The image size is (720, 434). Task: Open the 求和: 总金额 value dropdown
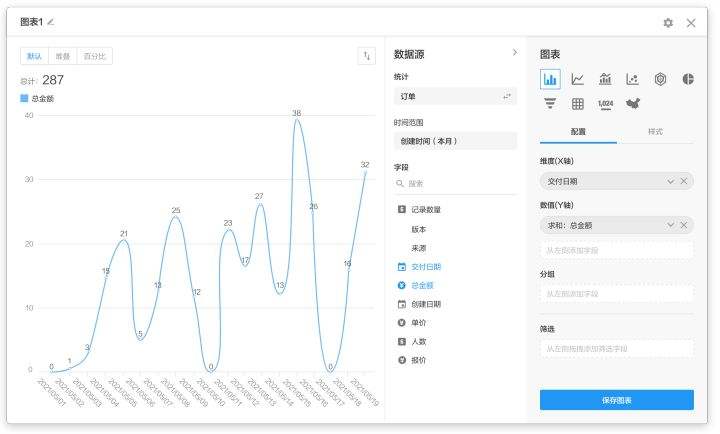tap(670, 225)
